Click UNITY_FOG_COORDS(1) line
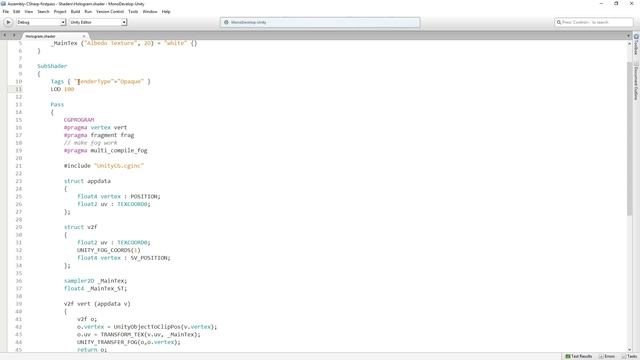The image size is (640, 360). 109,250
